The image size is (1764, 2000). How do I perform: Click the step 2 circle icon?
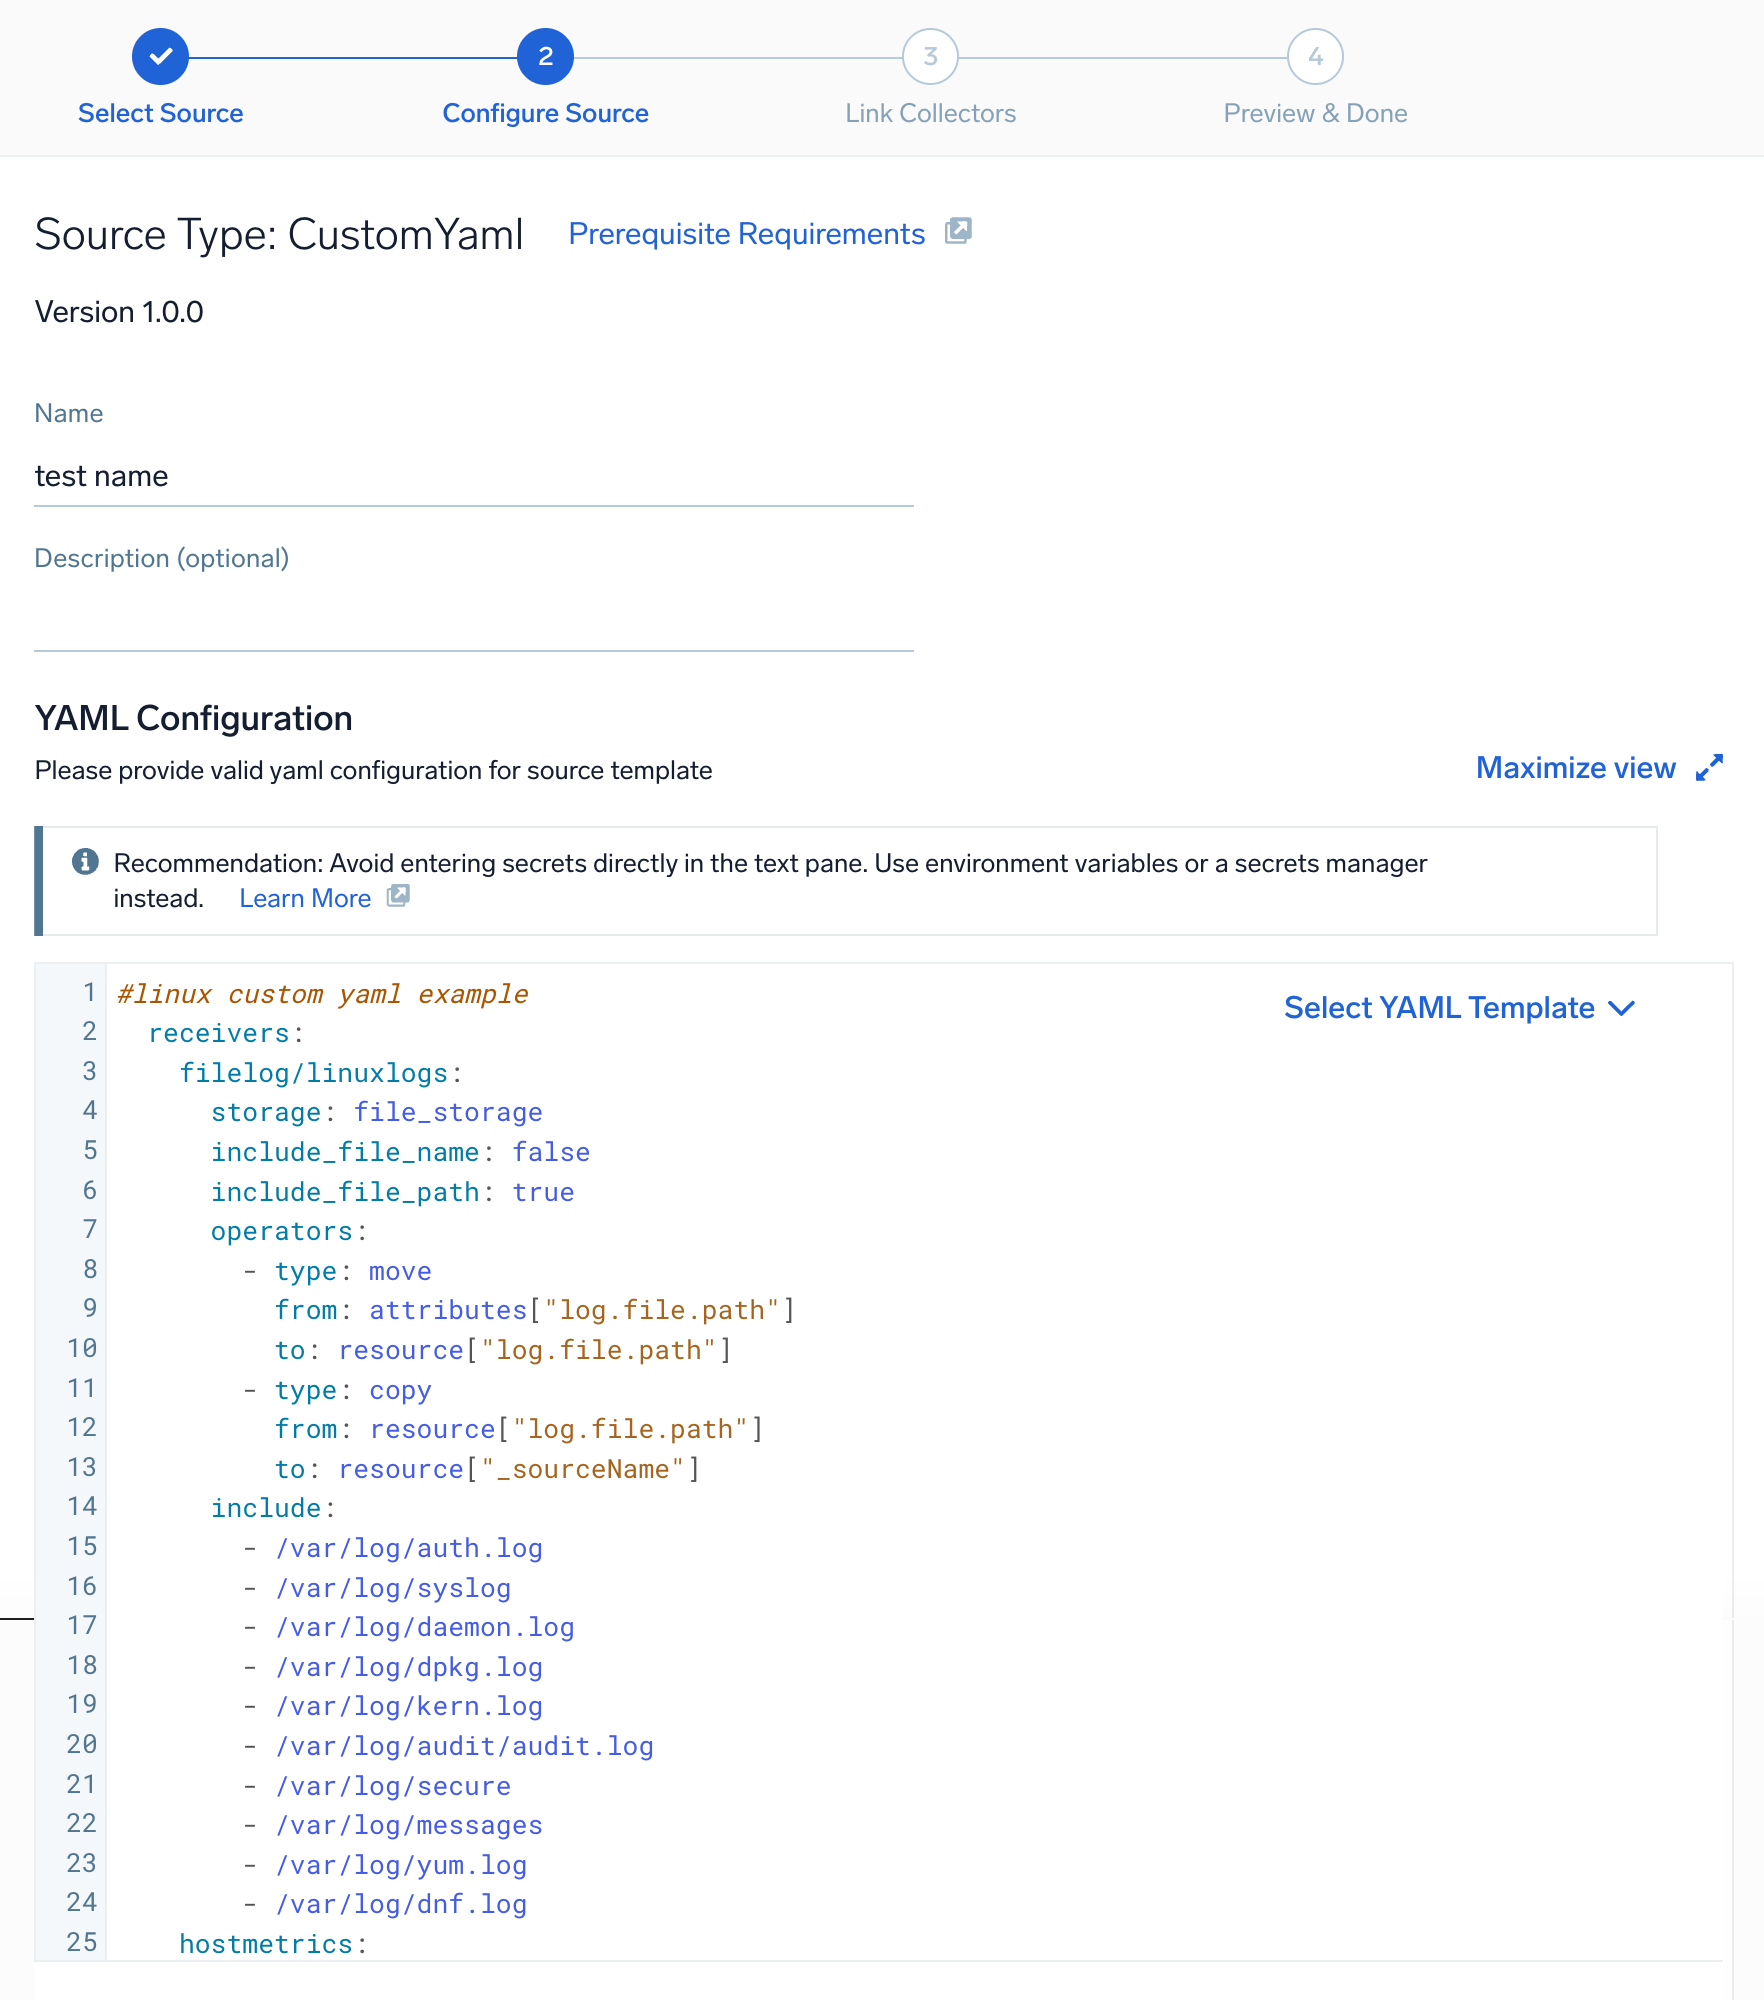[545, 57]
